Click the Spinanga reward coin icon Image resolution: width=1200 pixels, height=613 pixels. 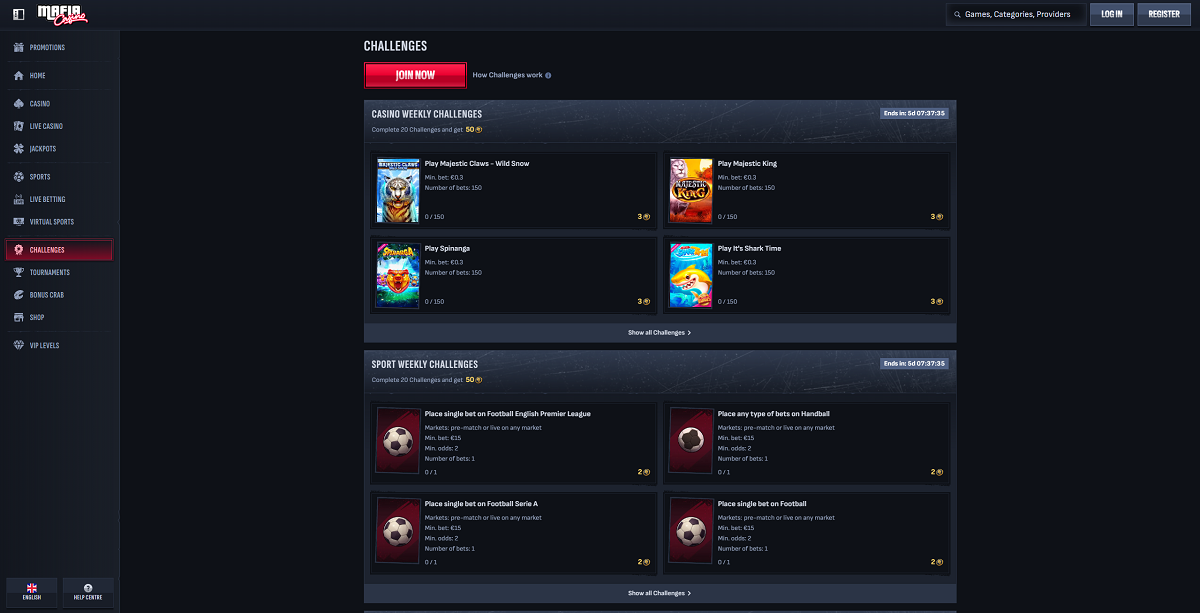[647, 301]
